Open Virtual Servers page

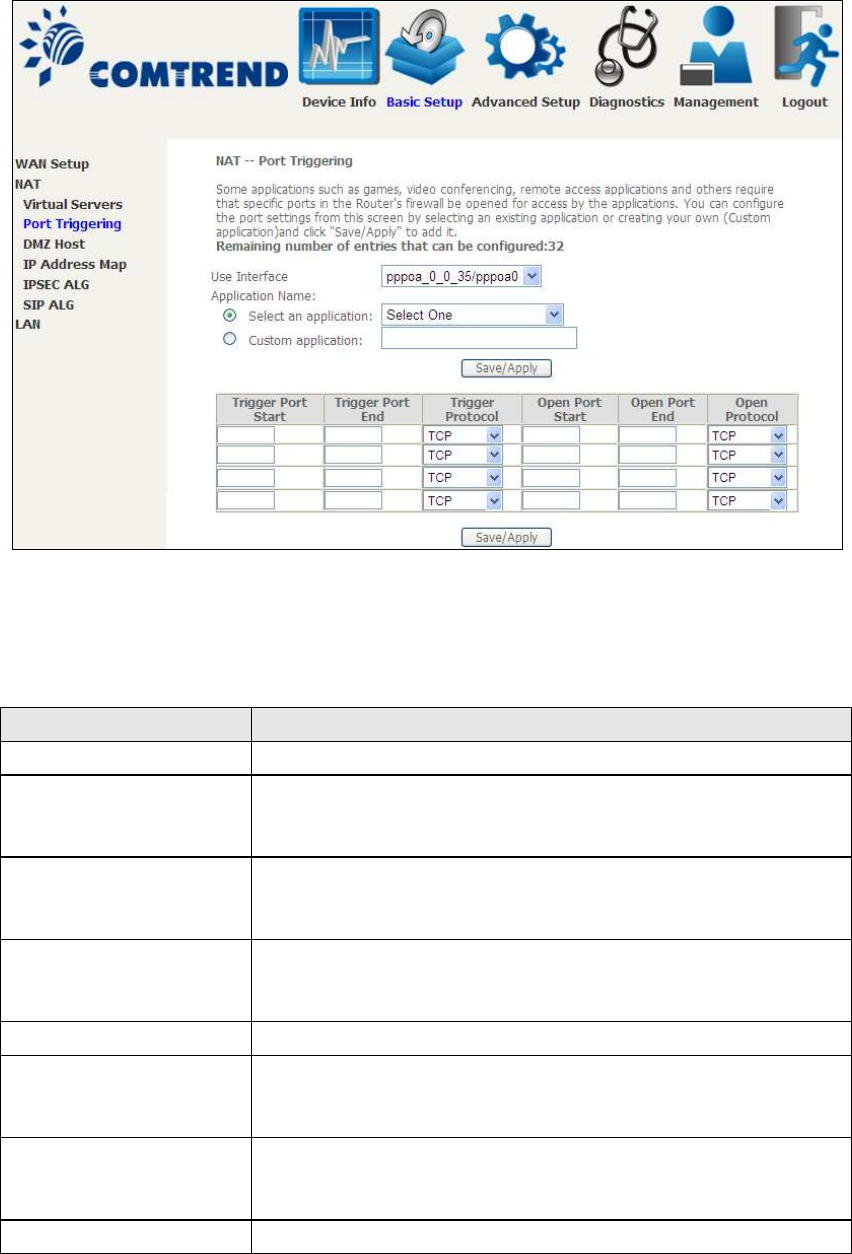point(73,204)
